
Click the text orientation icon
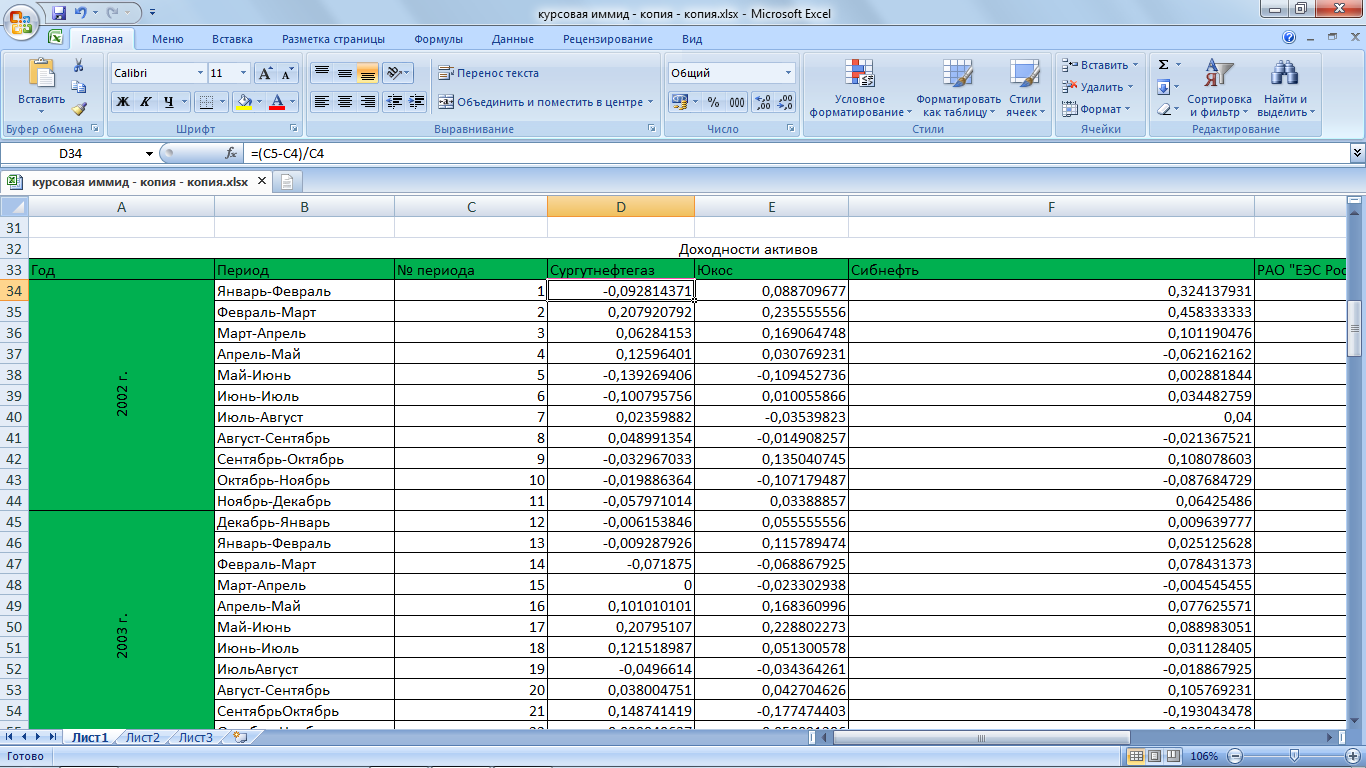pyautogui.click(x=396, y=73)
